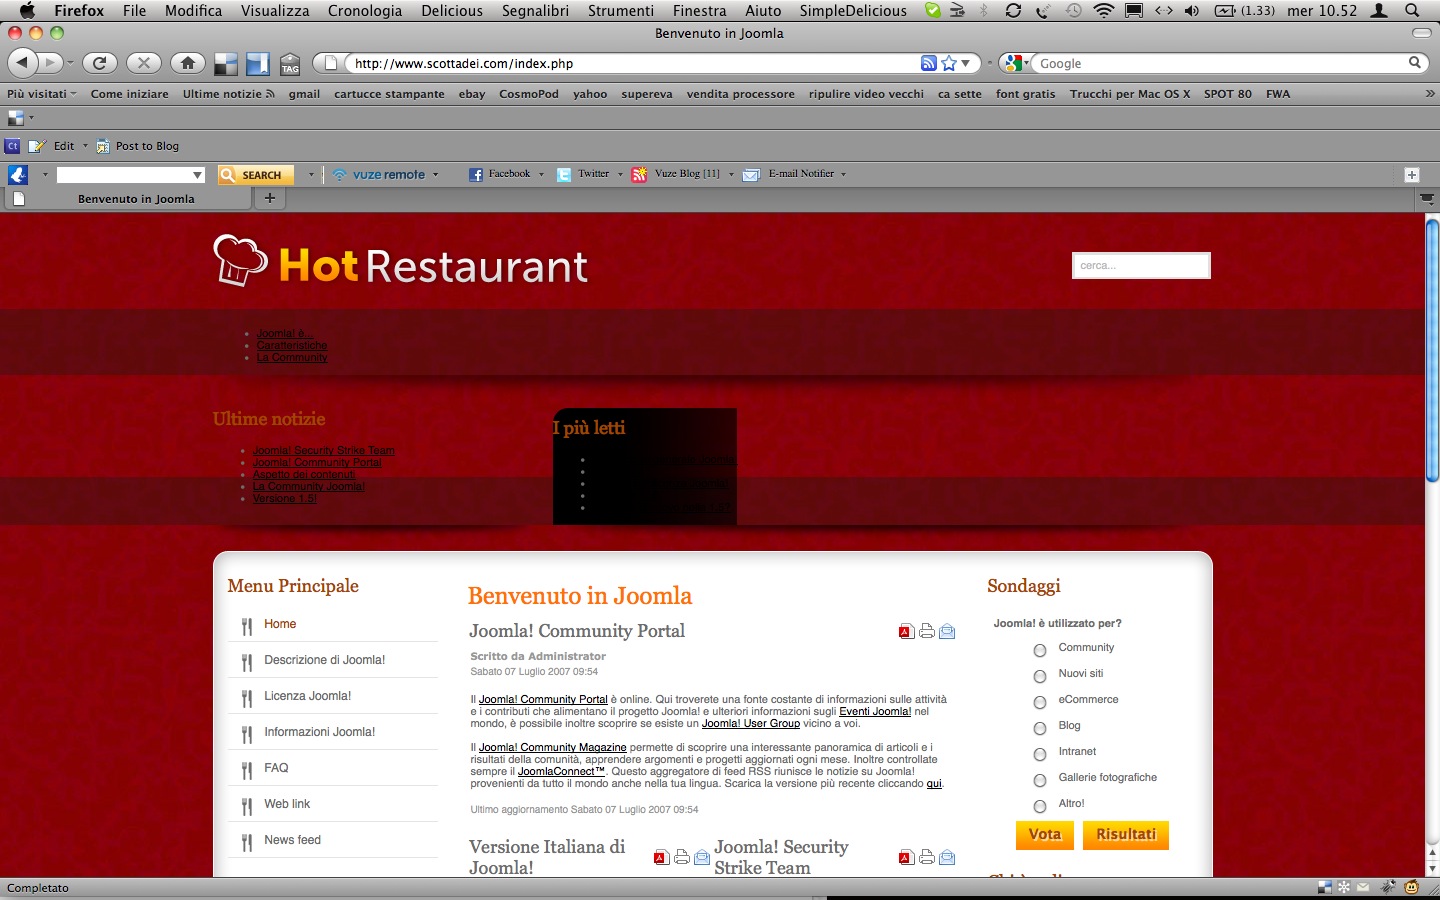Image resolution: width=1440 pixels, height=900 pixels.
Task: Click the Twitter toolbar icon
Action: click(x=564, y=174)
